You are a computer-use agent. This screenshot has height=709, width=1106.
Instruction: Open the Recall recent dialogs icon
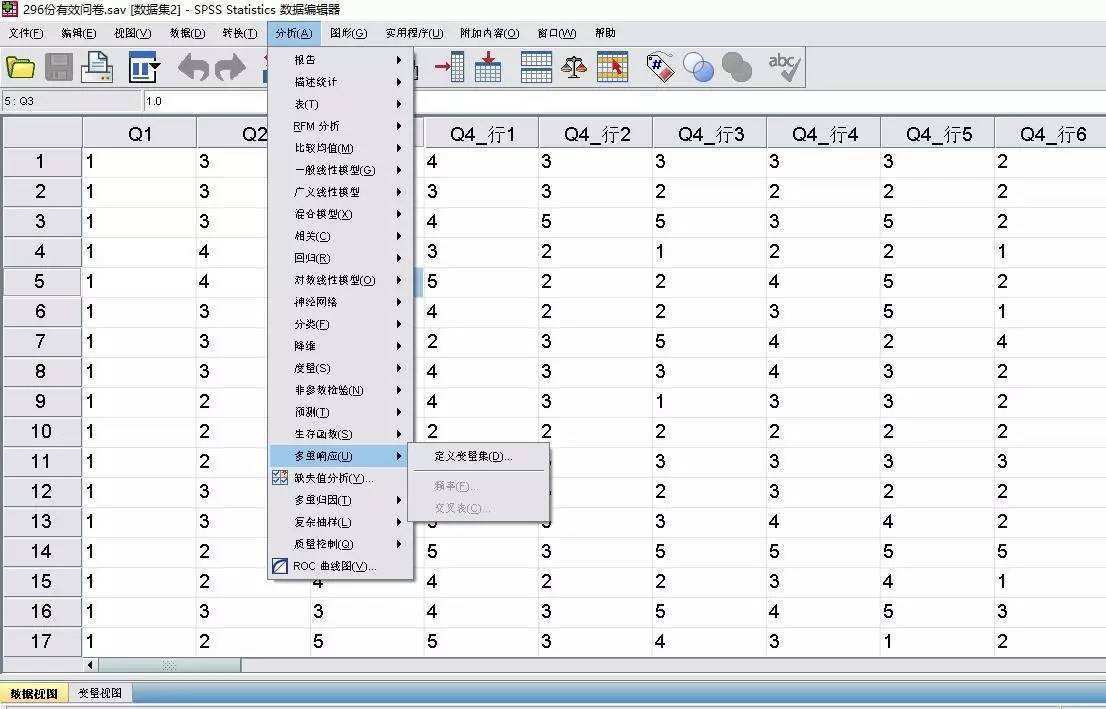(x=144, y=68)
